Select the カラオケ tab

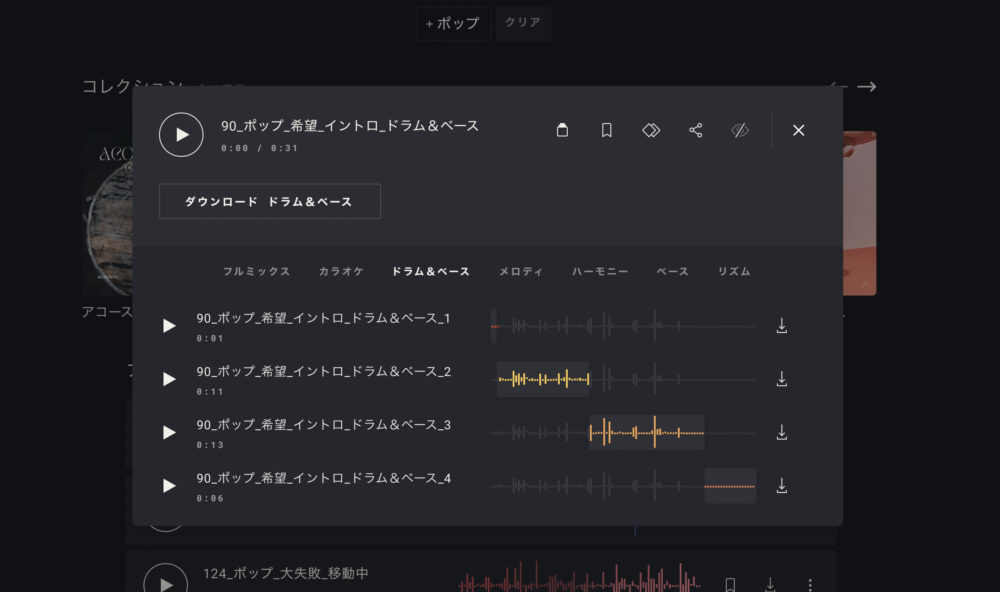(x=341, y=272)
